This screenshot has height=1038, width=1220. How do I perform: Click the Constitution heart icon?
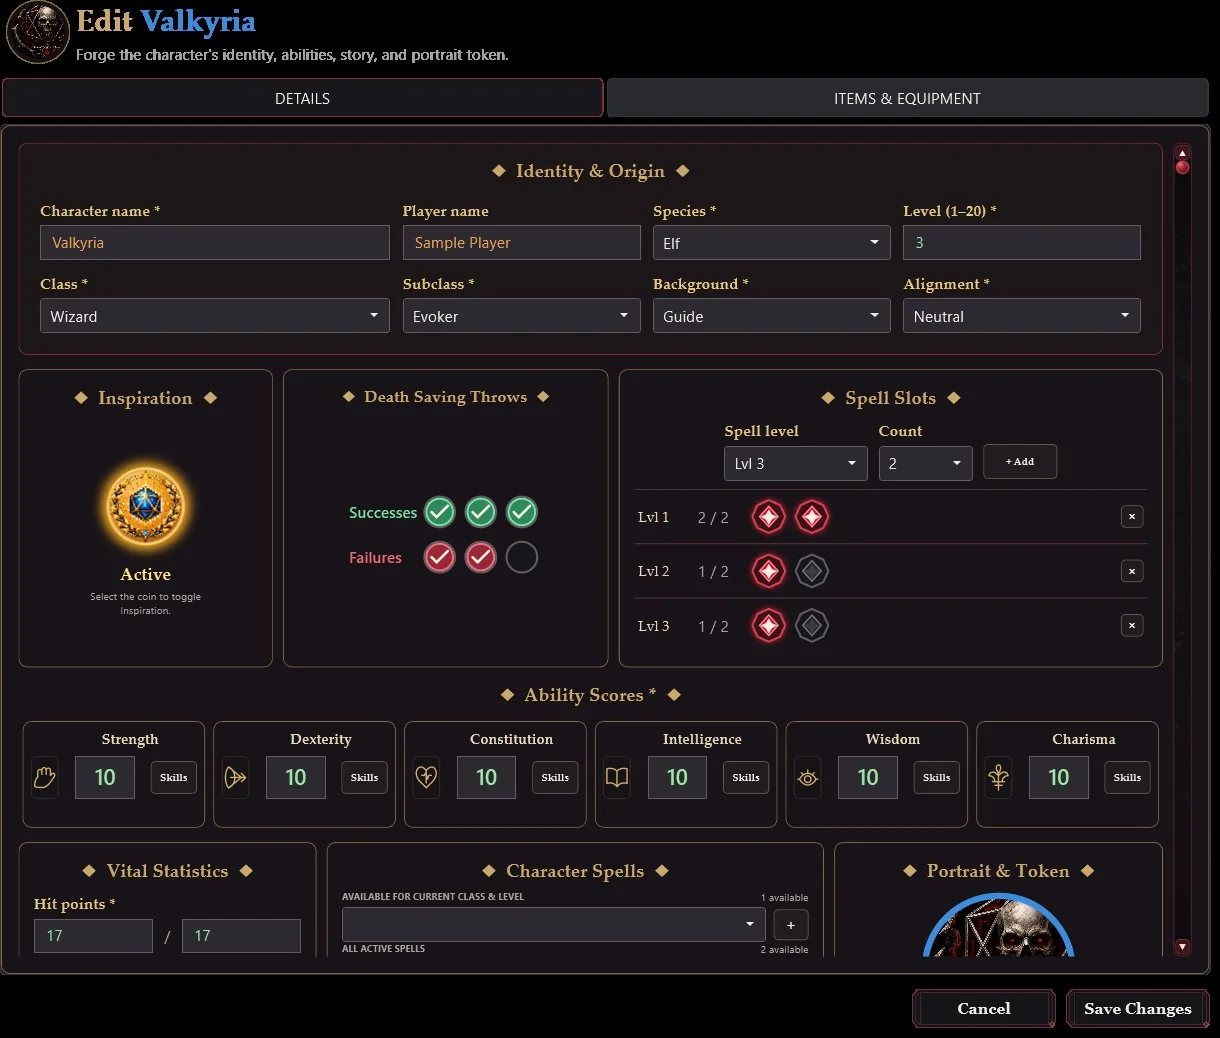click(x=427, y=777)
